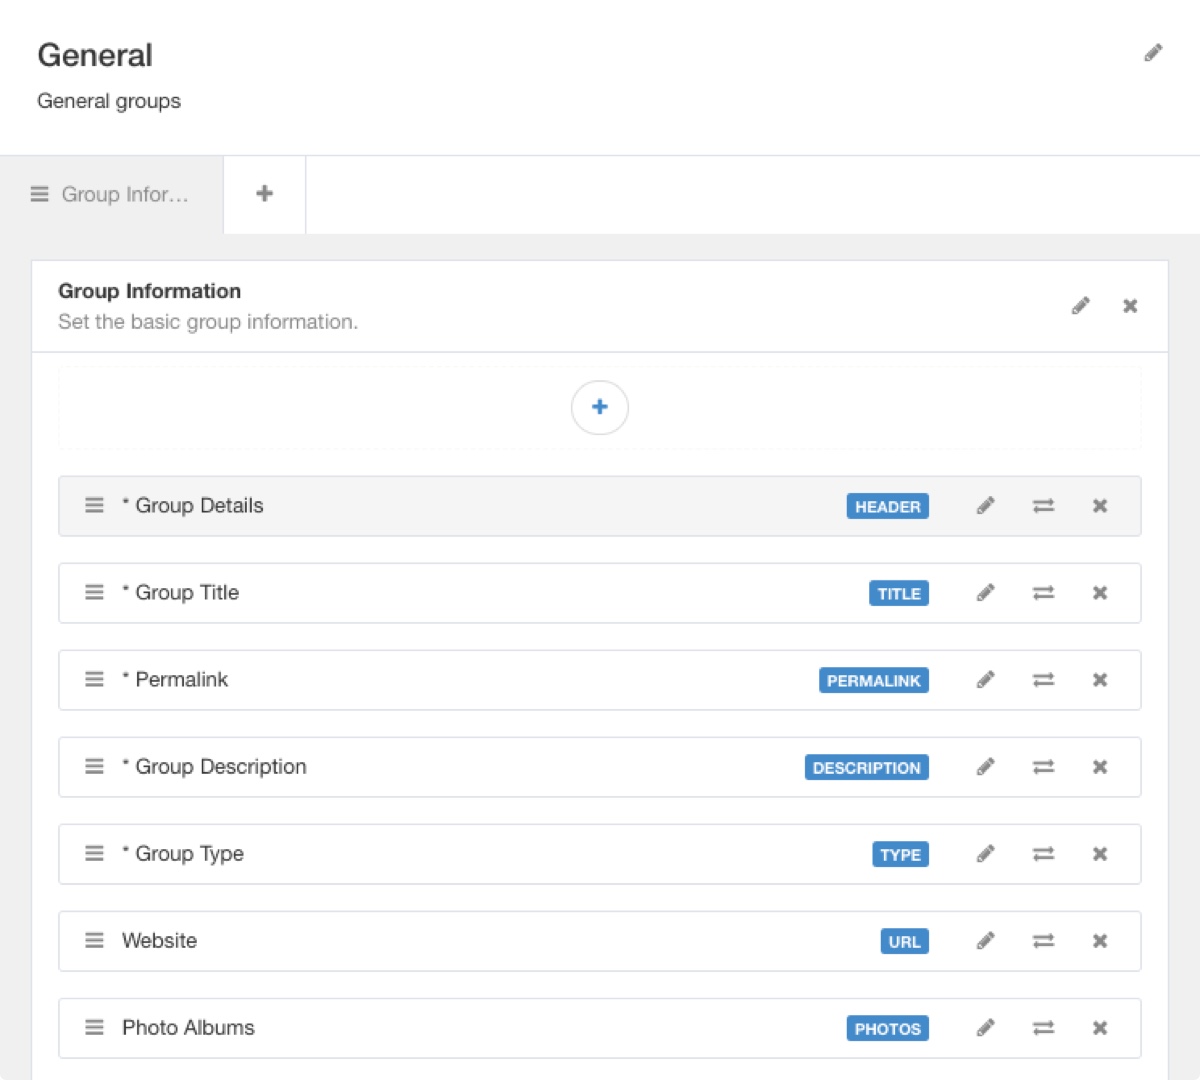The image size is (1200, 1080).
Task: Grab the Group Title row drag handle
Action: (x=94, y=593)
